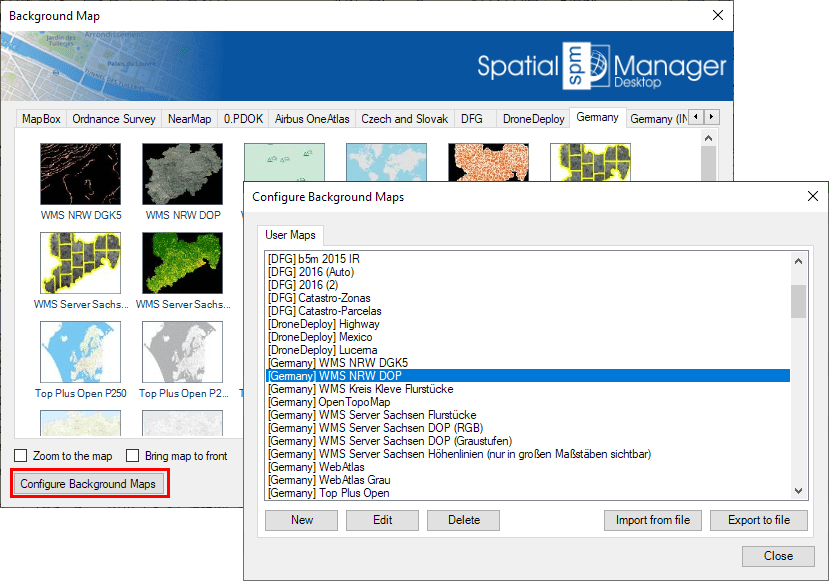Edit the selected map definition
Screen dimensions: 829x581
click(x=384, y=520)
